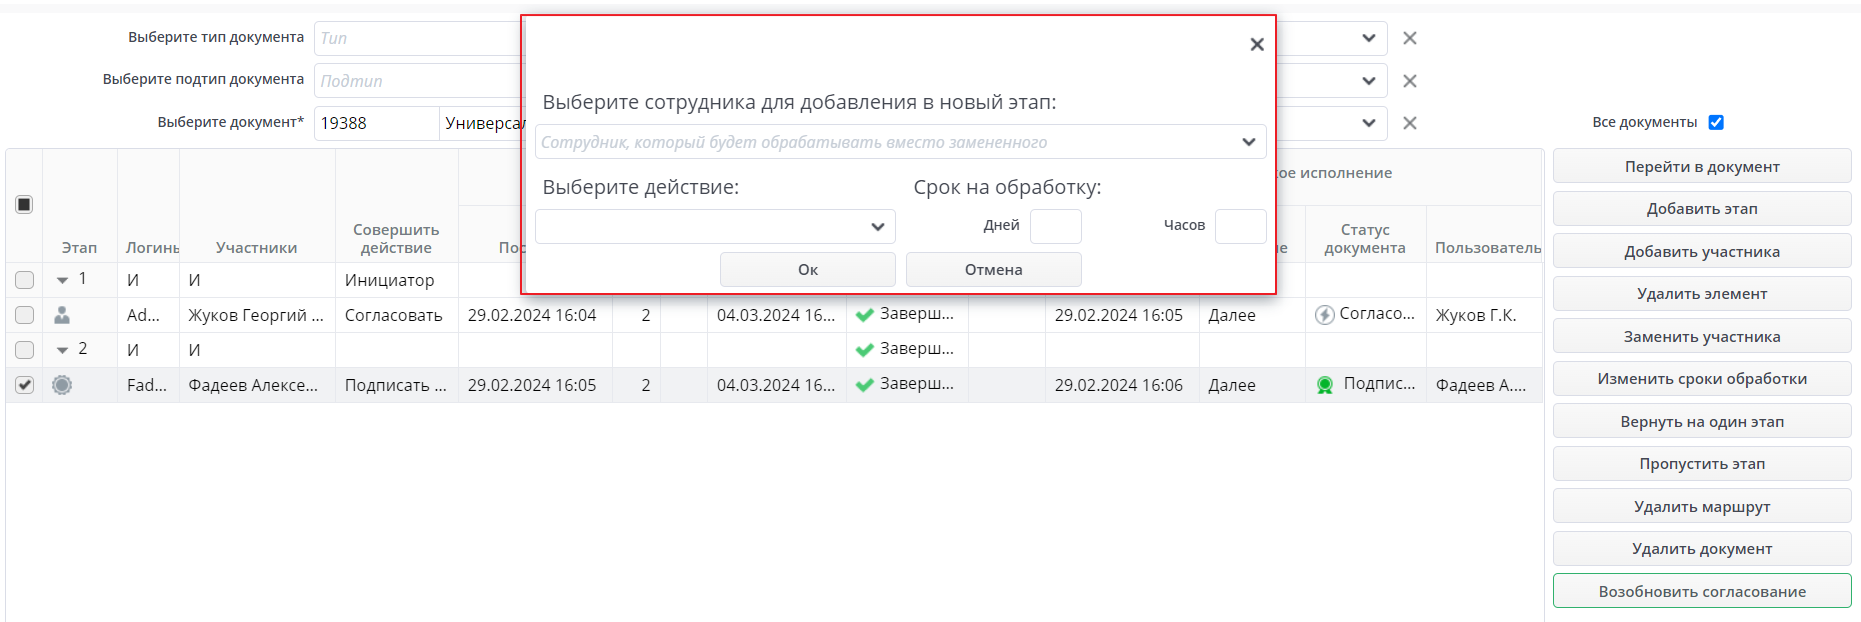Click the Жуков Георгий participant cell
The image size is (1861, 622).
pos(257,315)
